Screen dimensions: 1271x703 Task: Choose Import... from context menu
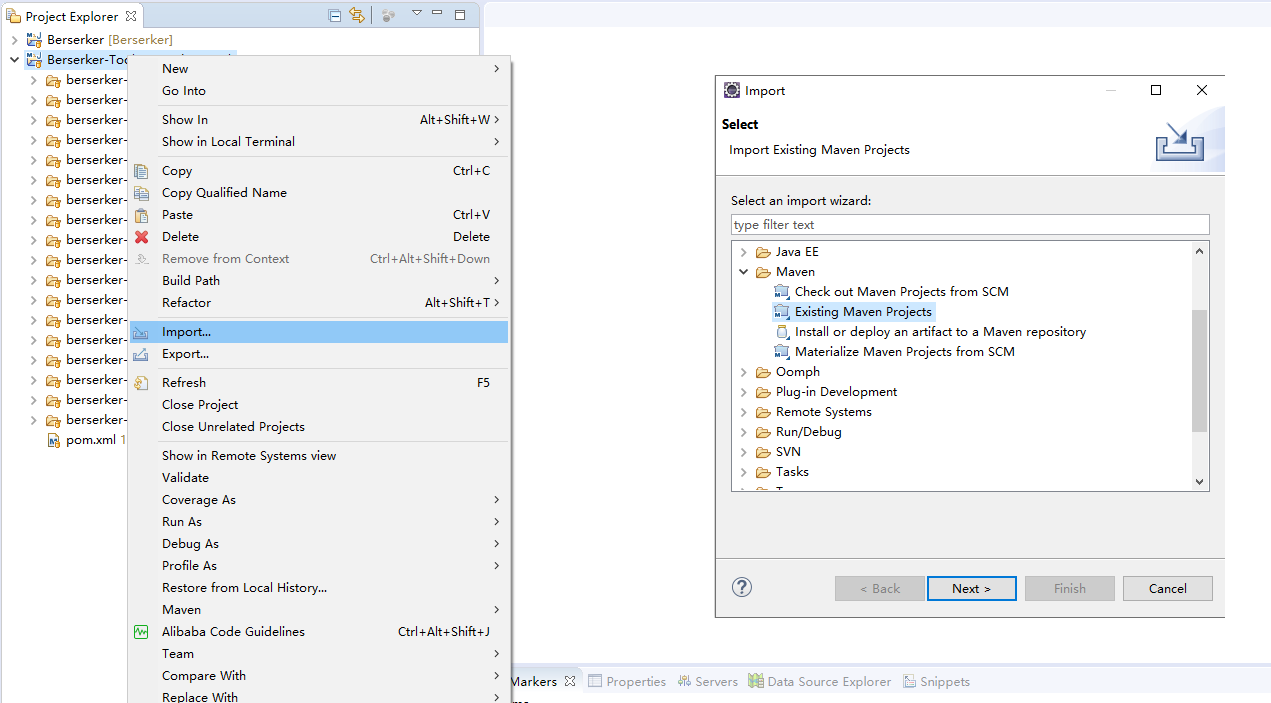point(186,332)
